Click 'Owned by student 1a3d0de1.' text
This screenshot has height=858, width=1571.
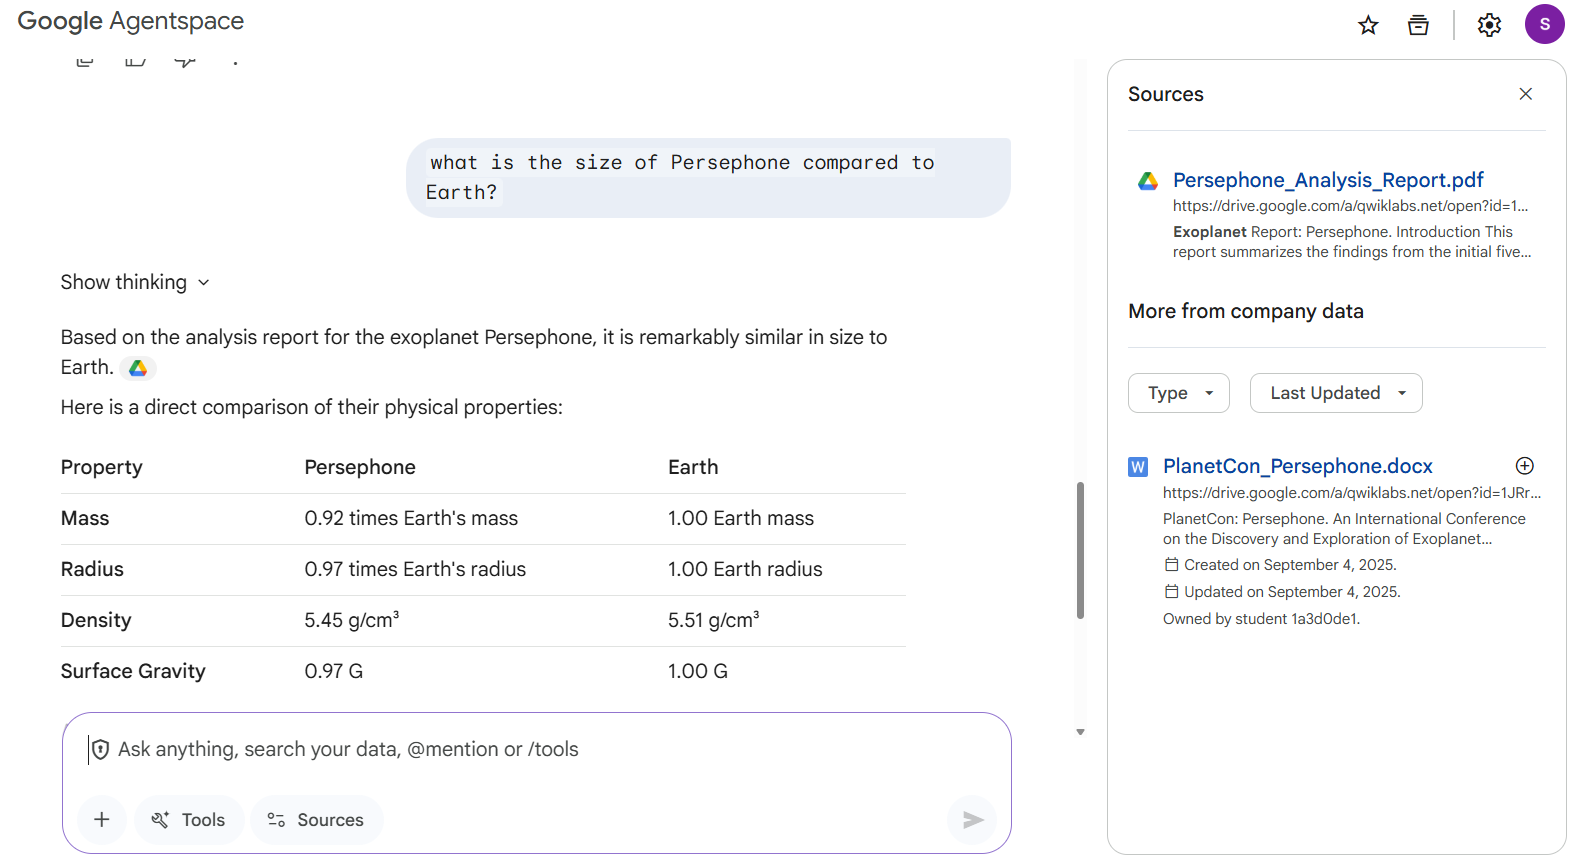click(x=1261, y=619)
